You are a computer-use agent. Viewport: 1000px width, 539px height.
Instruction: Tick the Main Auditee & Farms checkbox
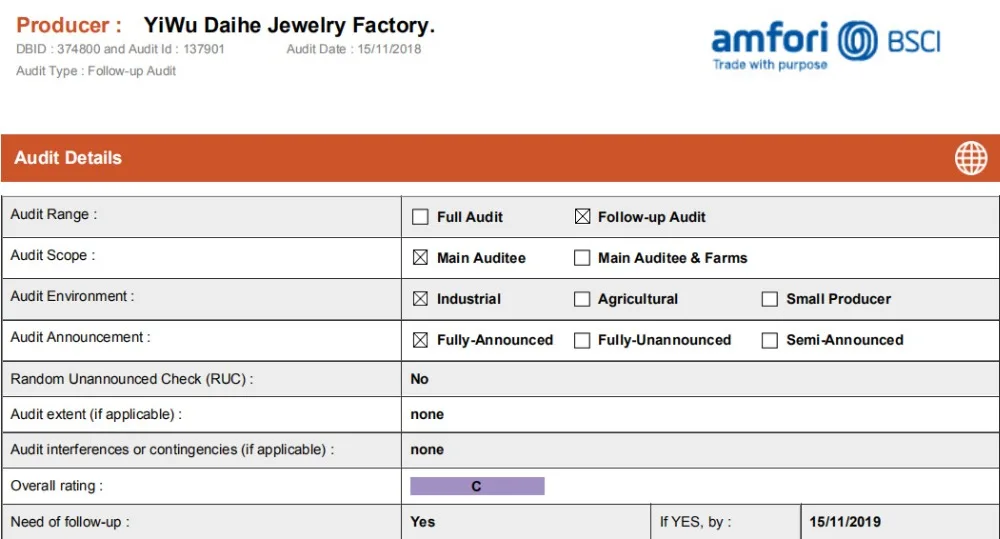click(582, 258)
